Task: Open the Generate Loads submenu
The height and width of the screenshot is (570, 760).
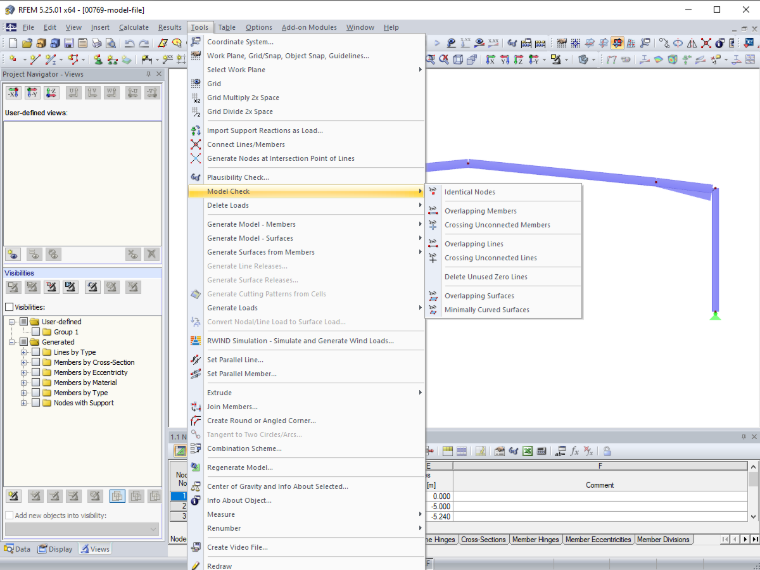Action: click(306, 308)
